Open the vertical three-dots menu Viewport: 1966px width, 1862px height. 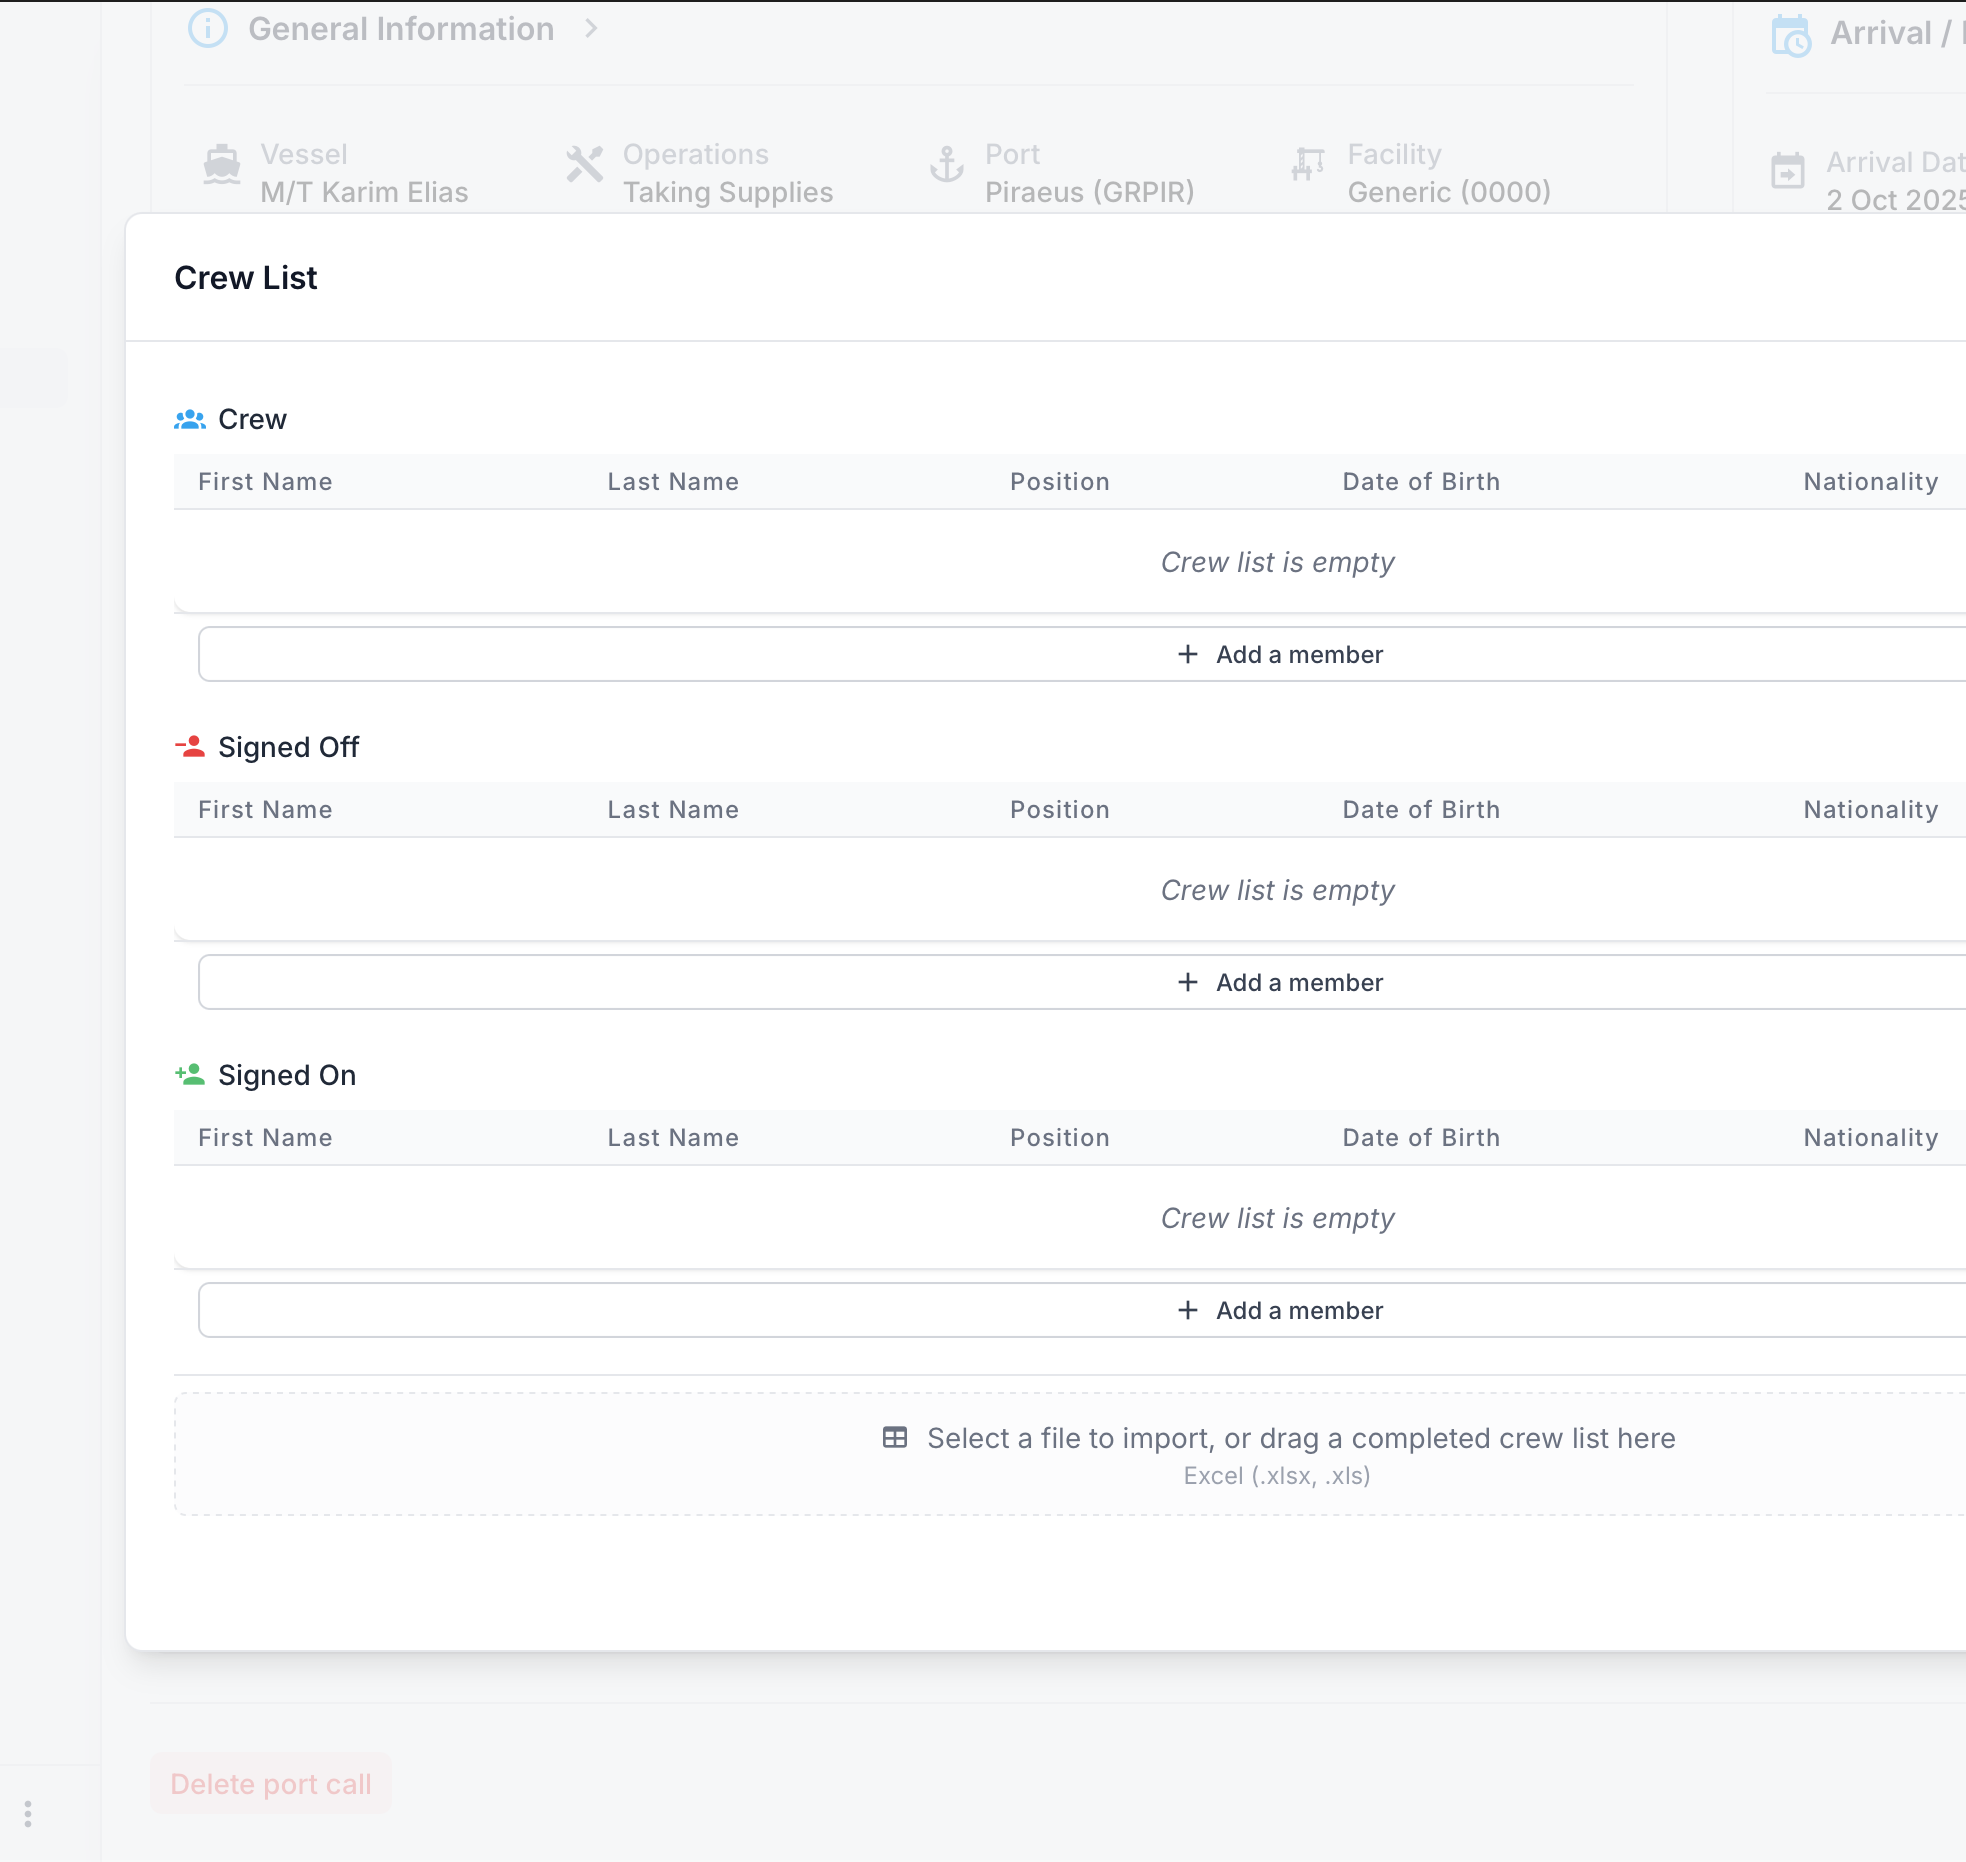click(28, 1814)
